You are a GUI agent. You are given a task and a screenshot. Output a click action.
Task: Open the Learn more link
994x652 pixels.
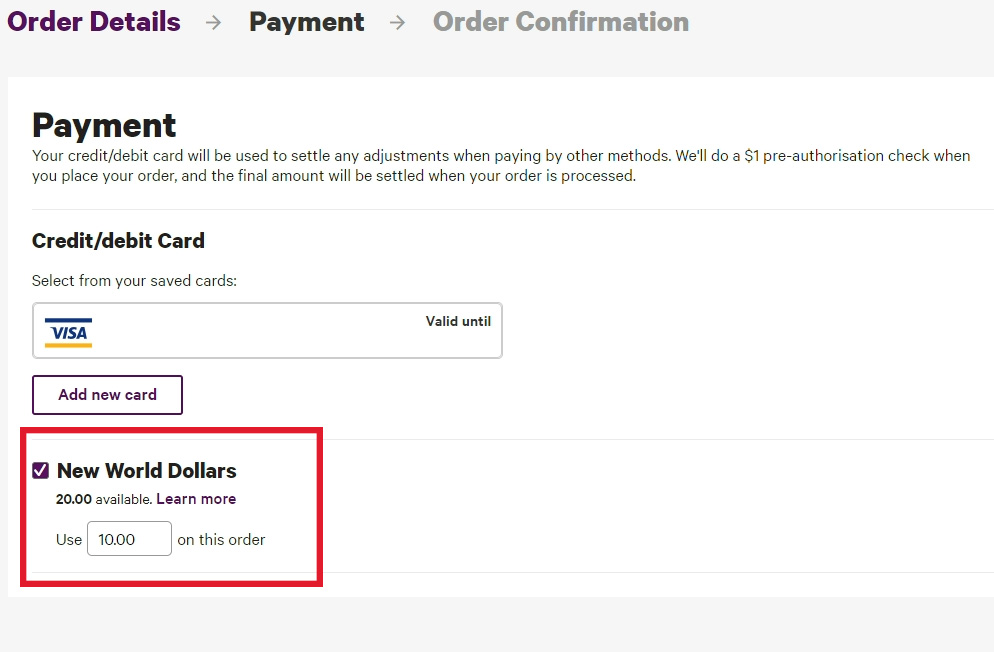click(x=196, y=498)
